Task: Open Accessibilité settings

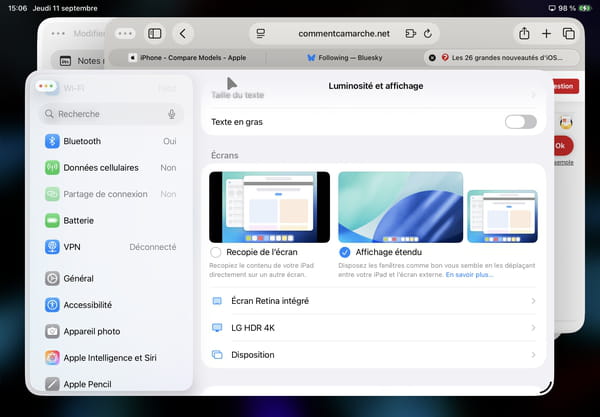Action: pyautogui.click(x=87, y=305)
